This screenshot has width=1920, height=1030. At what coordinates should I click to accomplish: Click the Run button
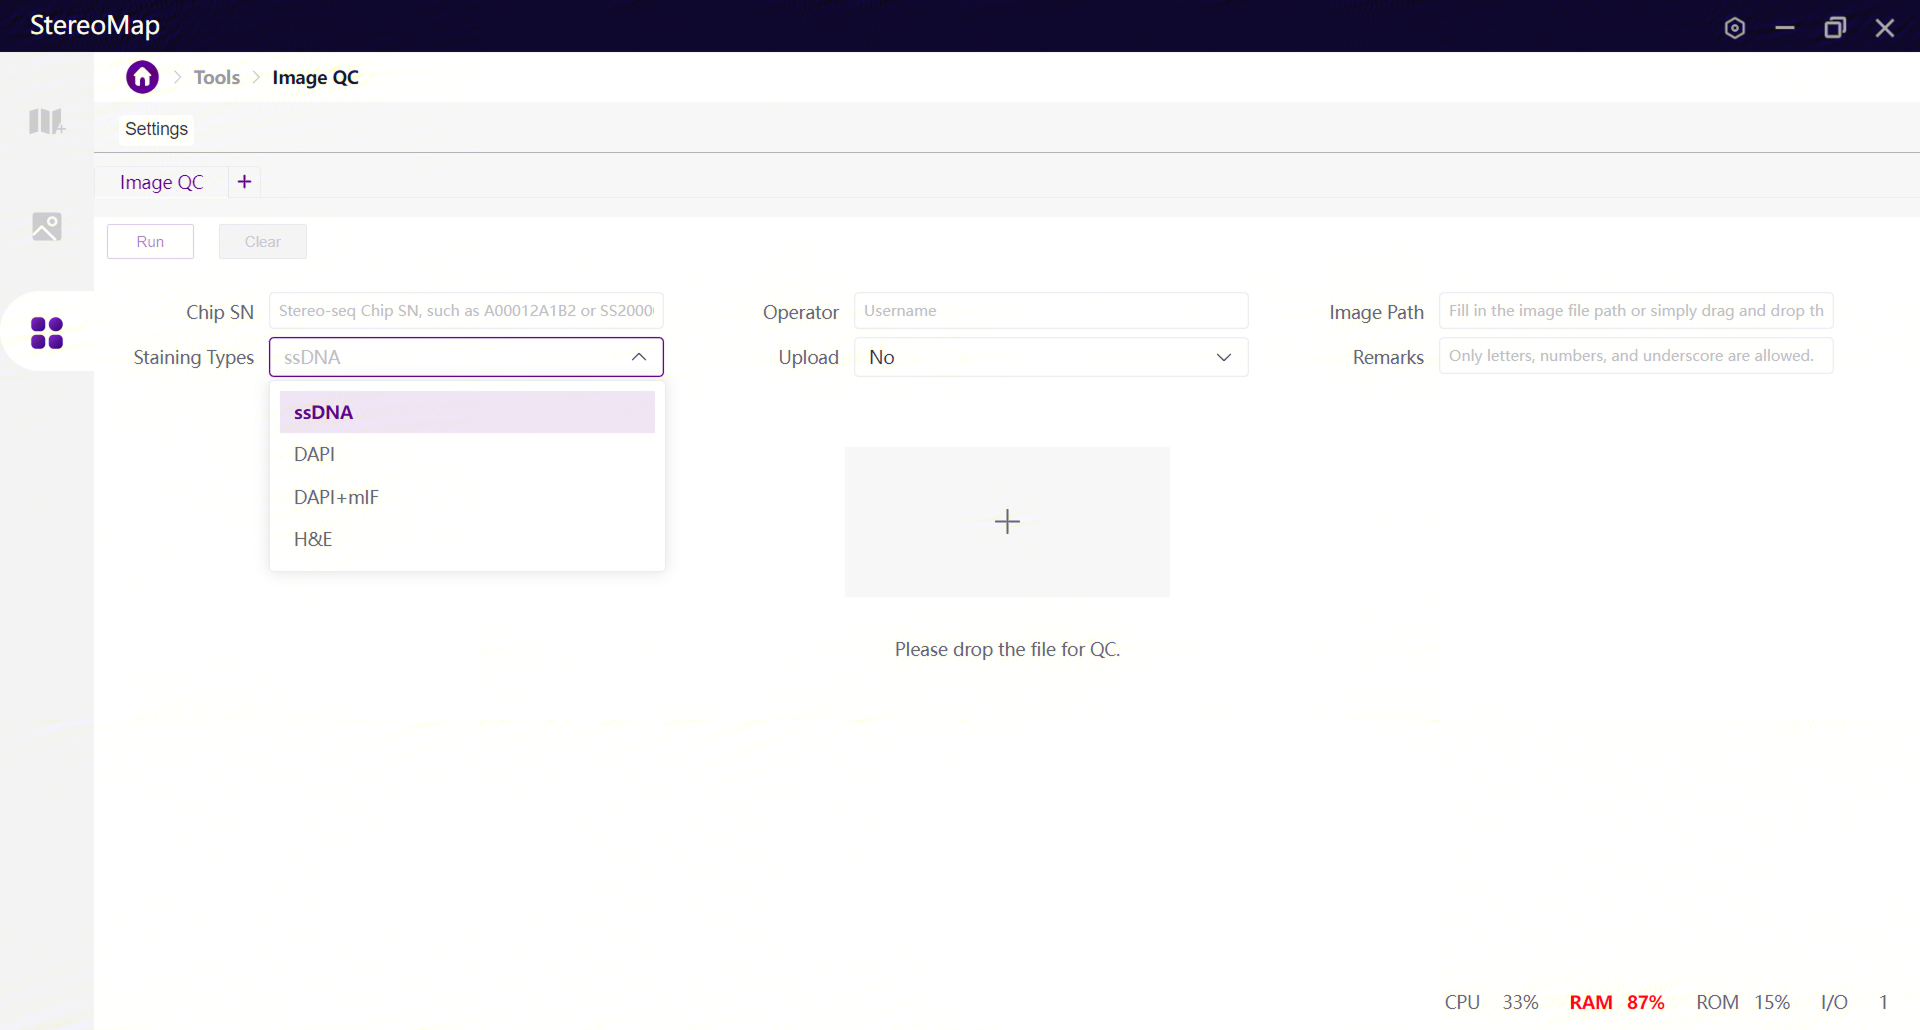point(150,241)
